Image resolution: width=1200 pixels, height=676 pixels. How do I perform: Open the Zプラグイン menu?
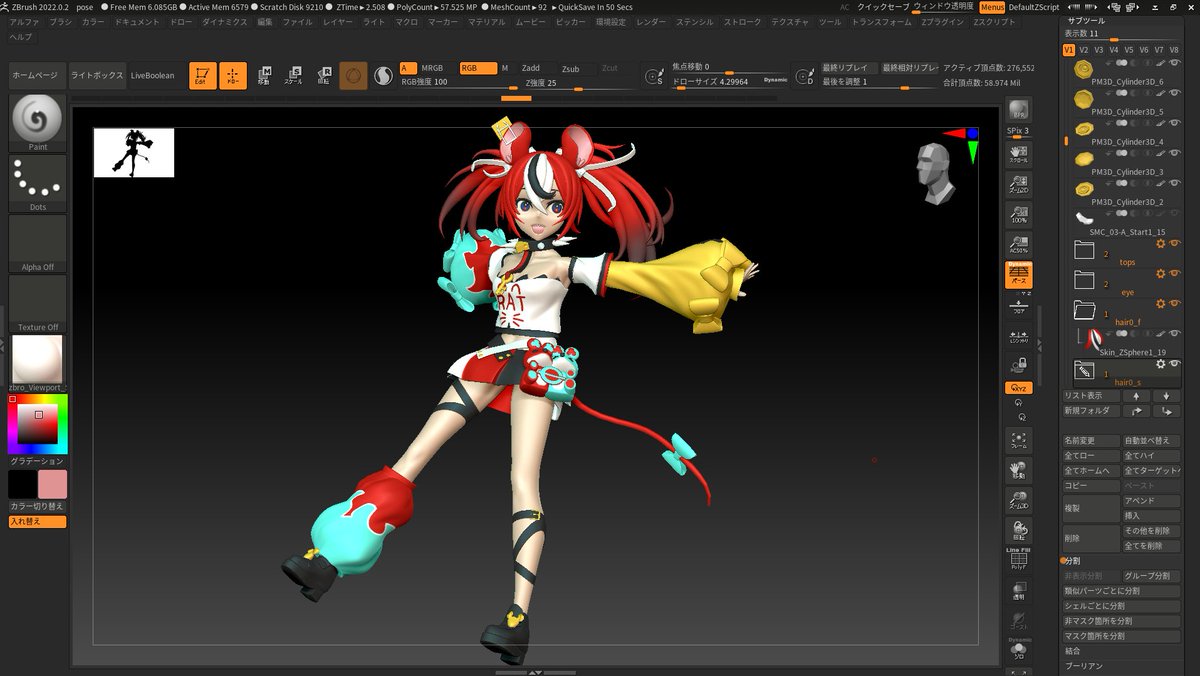point(942,21)
